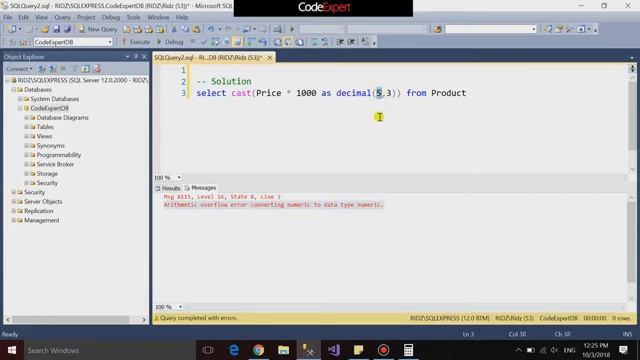Click the Cancel Executing Query stop icon

click(x=193, y=42)
